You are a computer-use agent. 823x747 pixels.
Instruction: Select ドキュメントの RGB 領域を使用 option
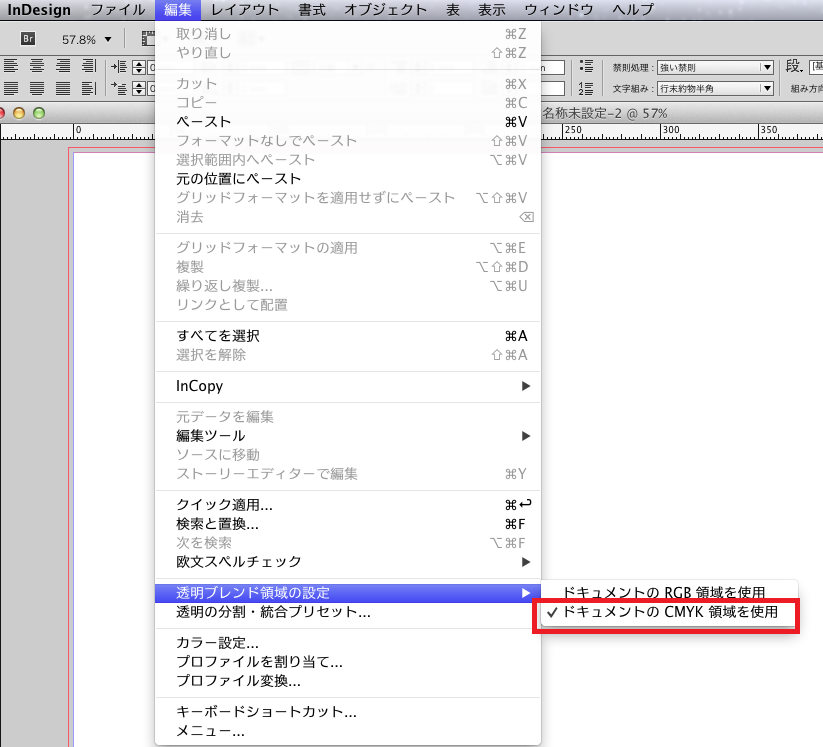(669, 593)
